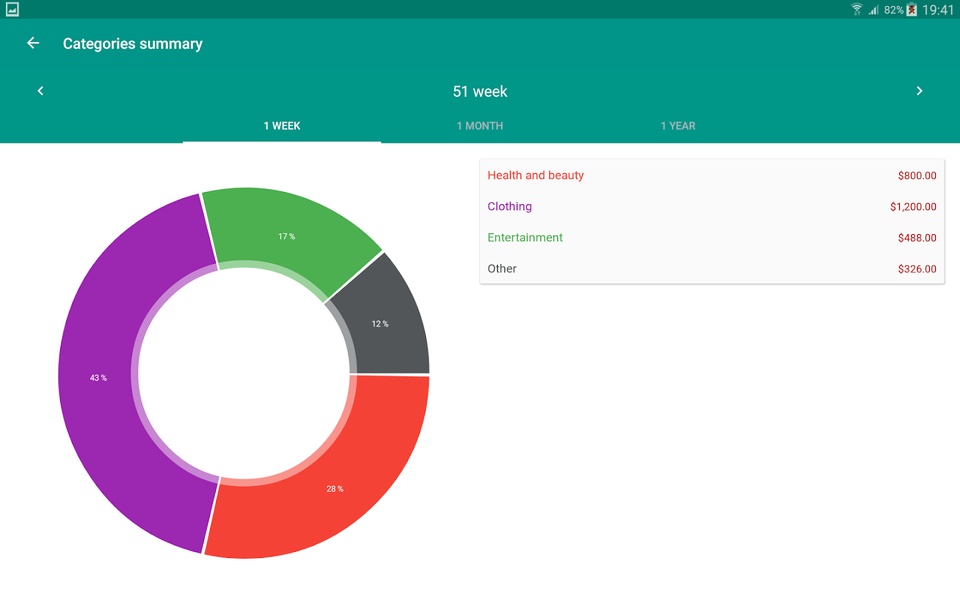The height and width of the screenshot is (600, 960).
Task: Click the $488.00 amount
Action: tap(917, 238)
